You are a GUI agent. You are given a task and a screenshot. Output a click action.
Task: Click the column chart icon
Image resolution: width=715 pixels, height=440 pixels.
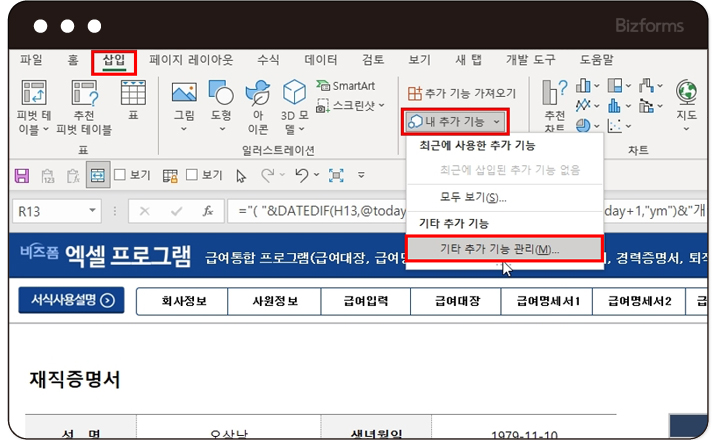(x=583, y=85)
